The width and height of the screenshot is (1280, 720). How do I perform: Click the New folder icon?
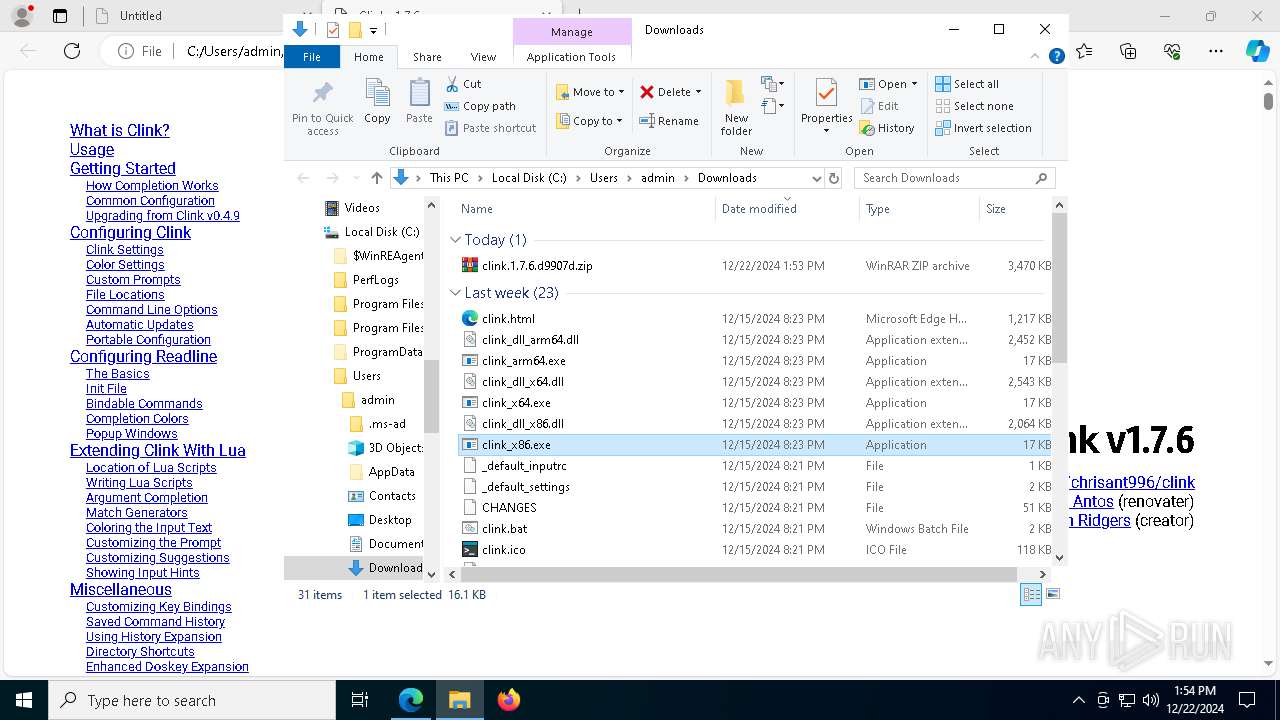coord(736,93)
